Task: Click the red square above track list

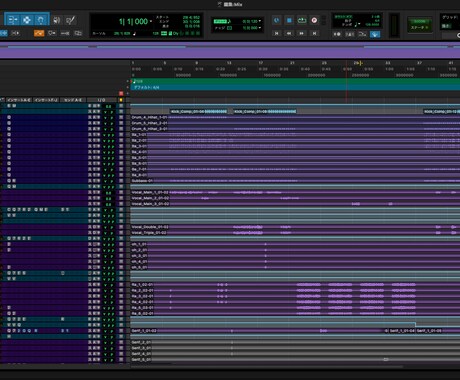Action: 121,94
